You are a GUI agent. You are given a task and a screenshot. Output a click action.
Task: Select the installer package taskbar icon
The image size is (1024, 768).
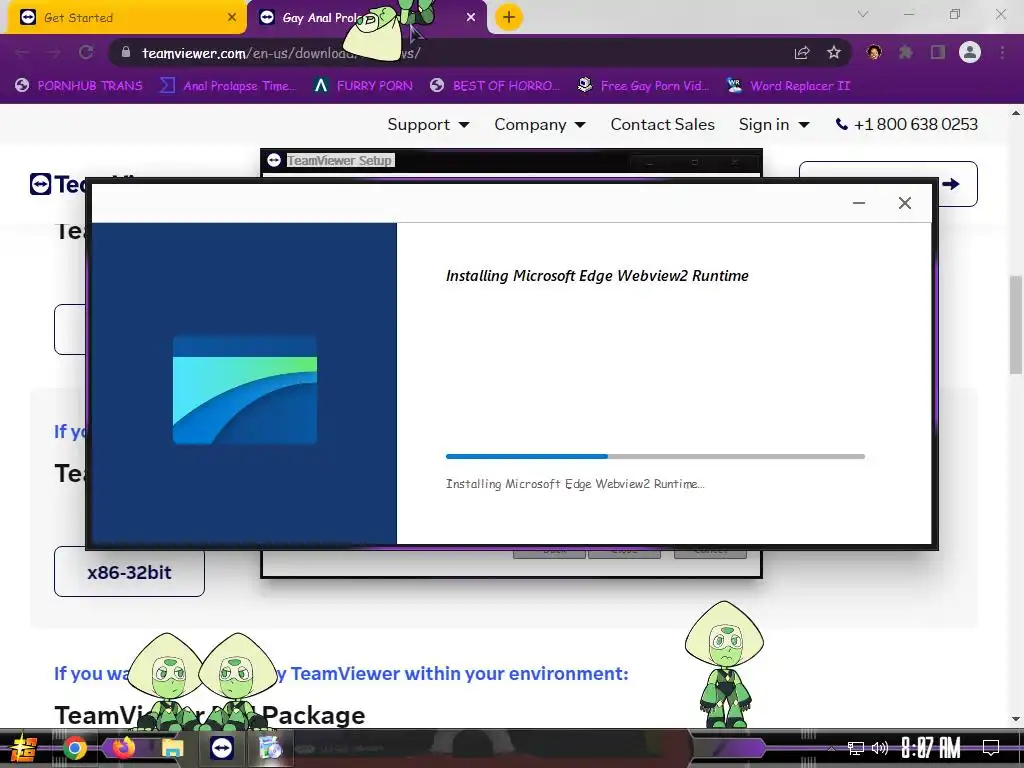(x=270, y=748)
